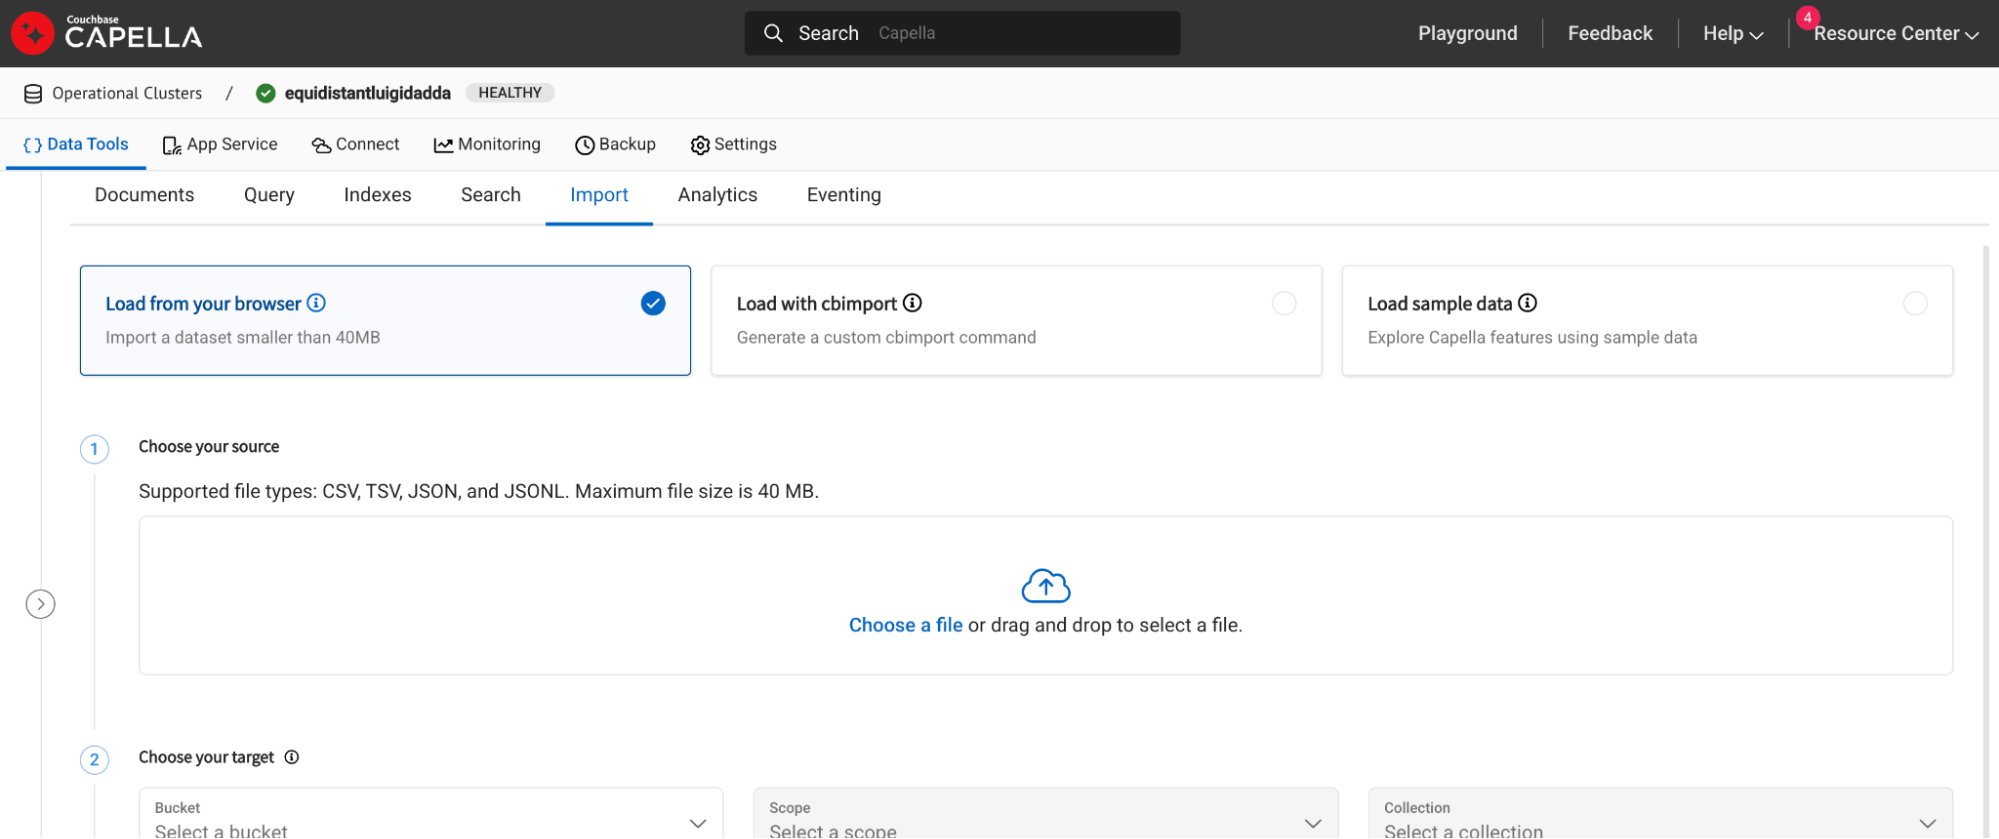Click the search magnifier icon
1999x839 pixels.
point(773,33)
